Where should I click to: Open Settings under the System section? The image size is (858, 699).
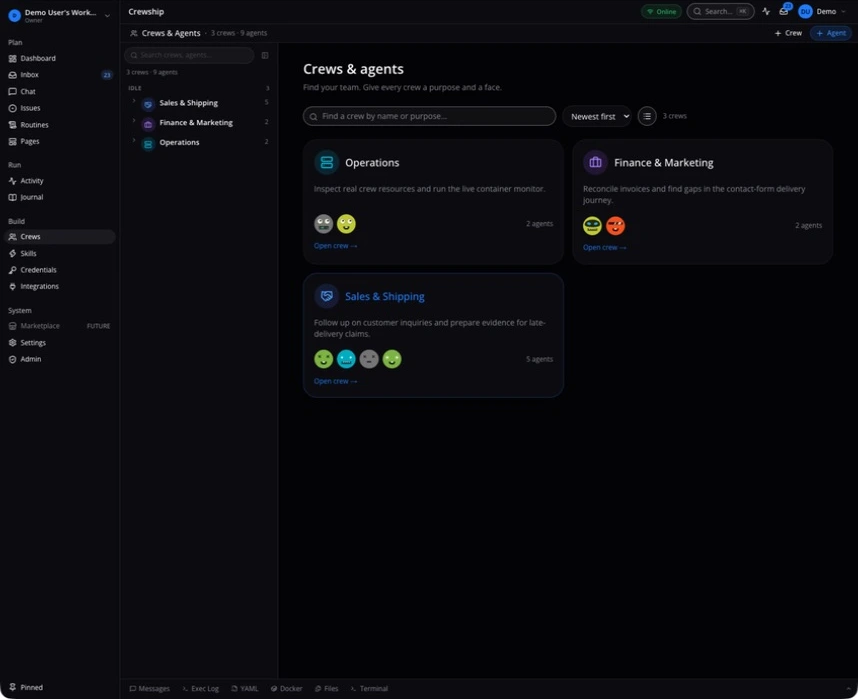coord(59,343)
